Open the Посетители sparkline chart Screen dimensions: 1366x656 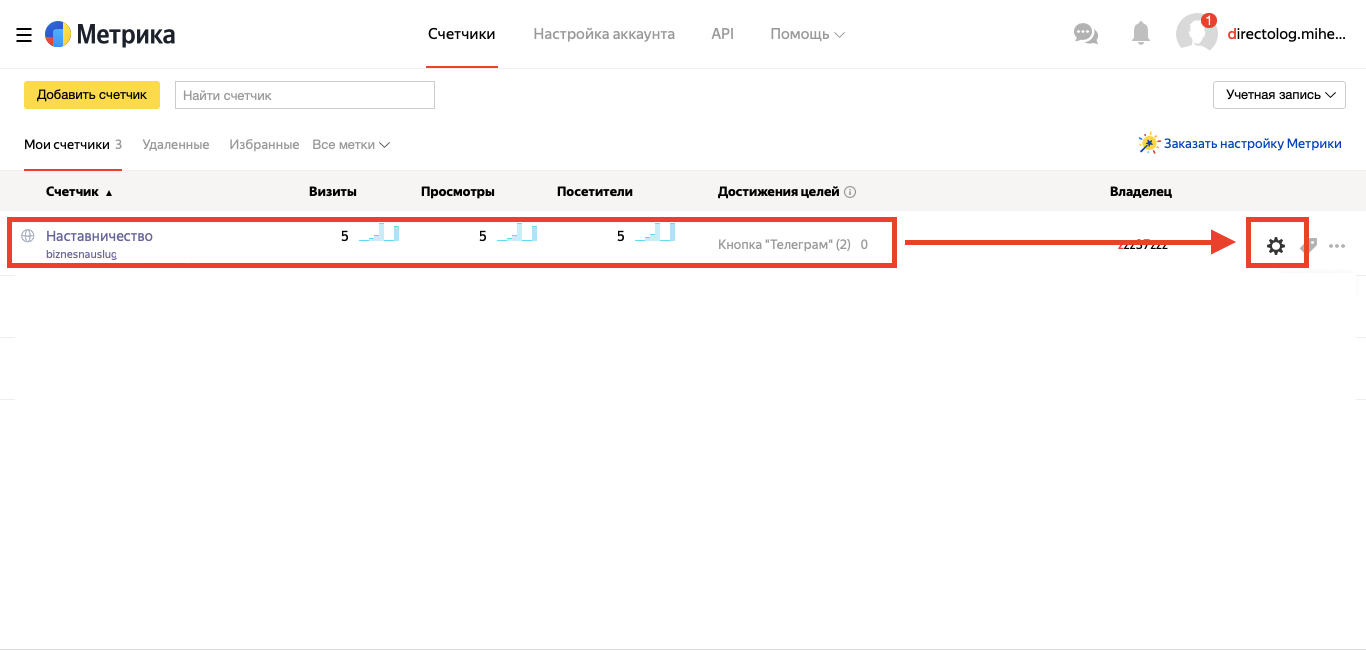pyautogui.click(x=655, y=234)
